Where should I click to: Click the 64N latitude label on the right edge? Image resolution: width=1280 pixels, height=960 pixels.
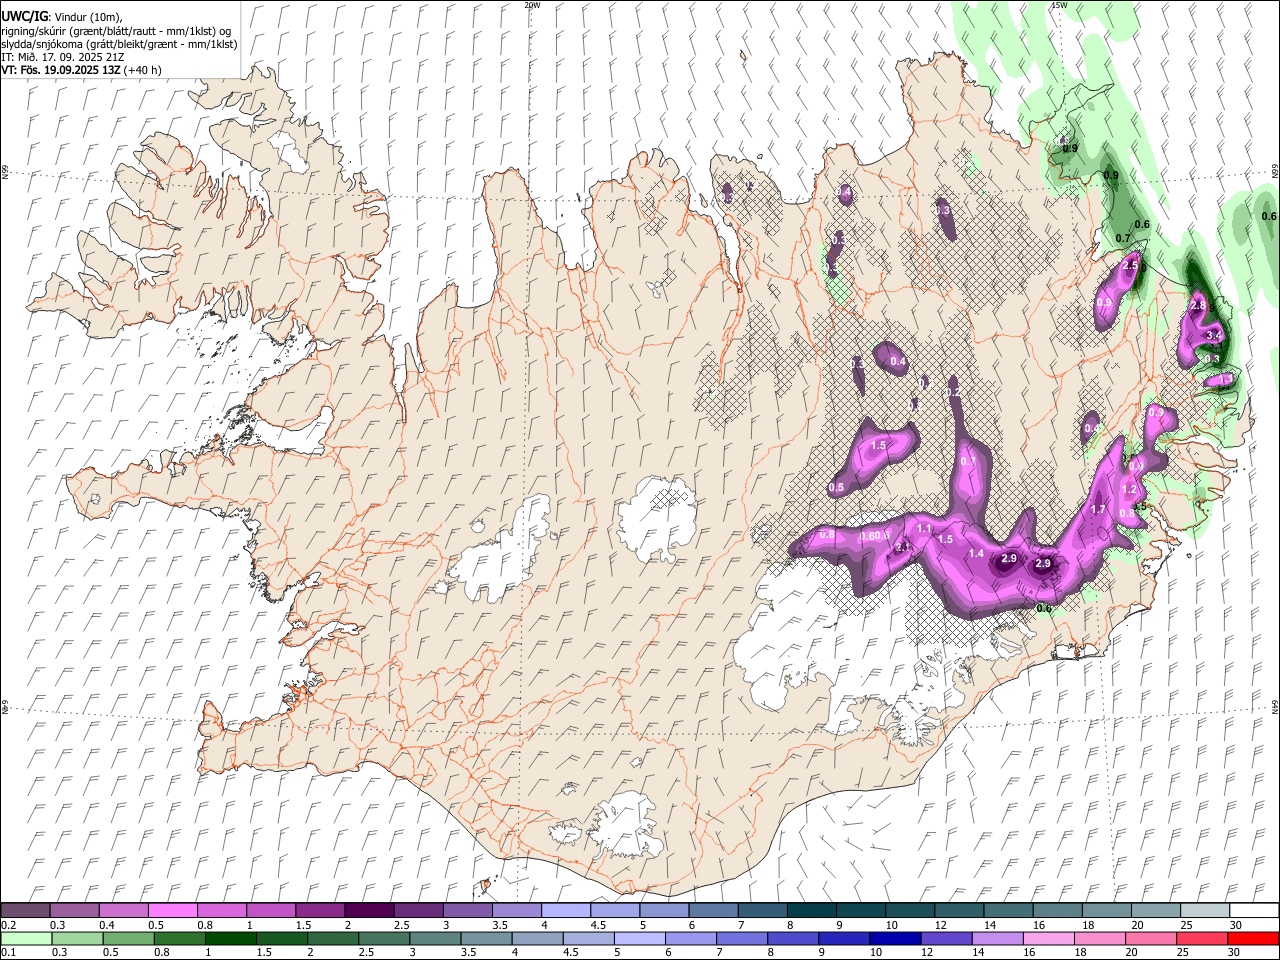tap(1275, 706)
